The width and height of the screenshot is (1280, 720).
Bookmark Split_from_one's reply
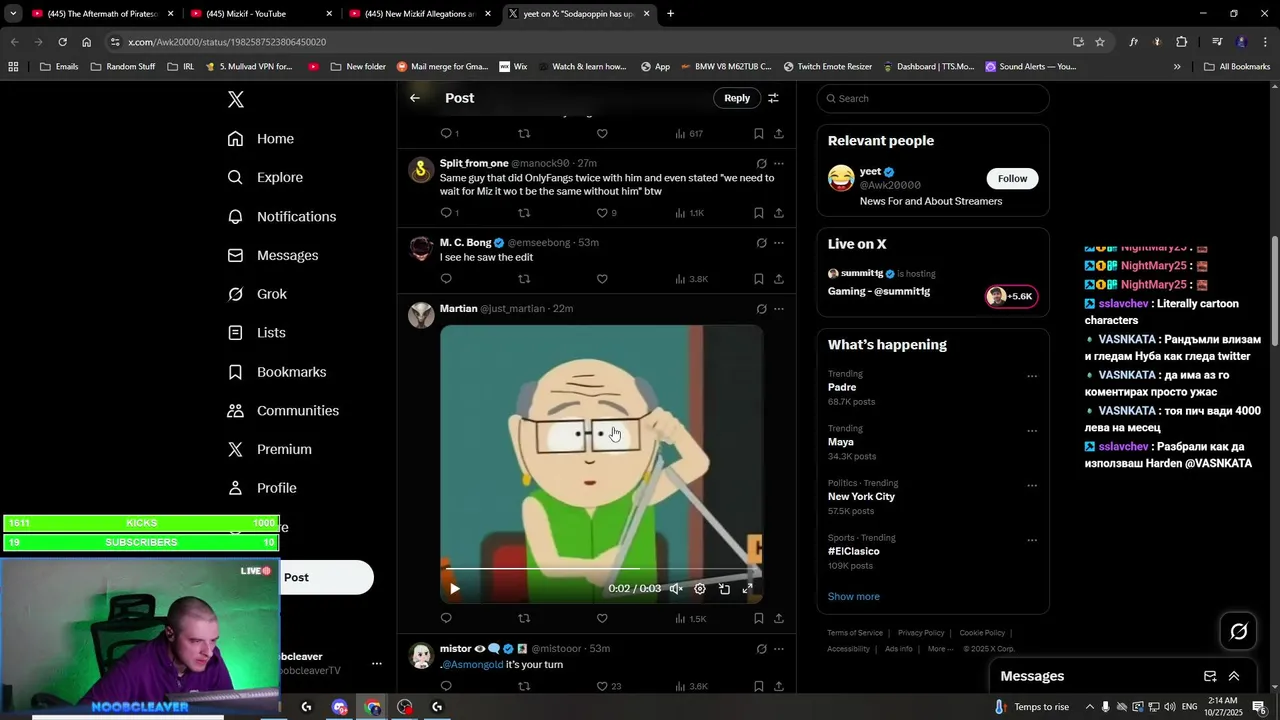coord(759,213)
